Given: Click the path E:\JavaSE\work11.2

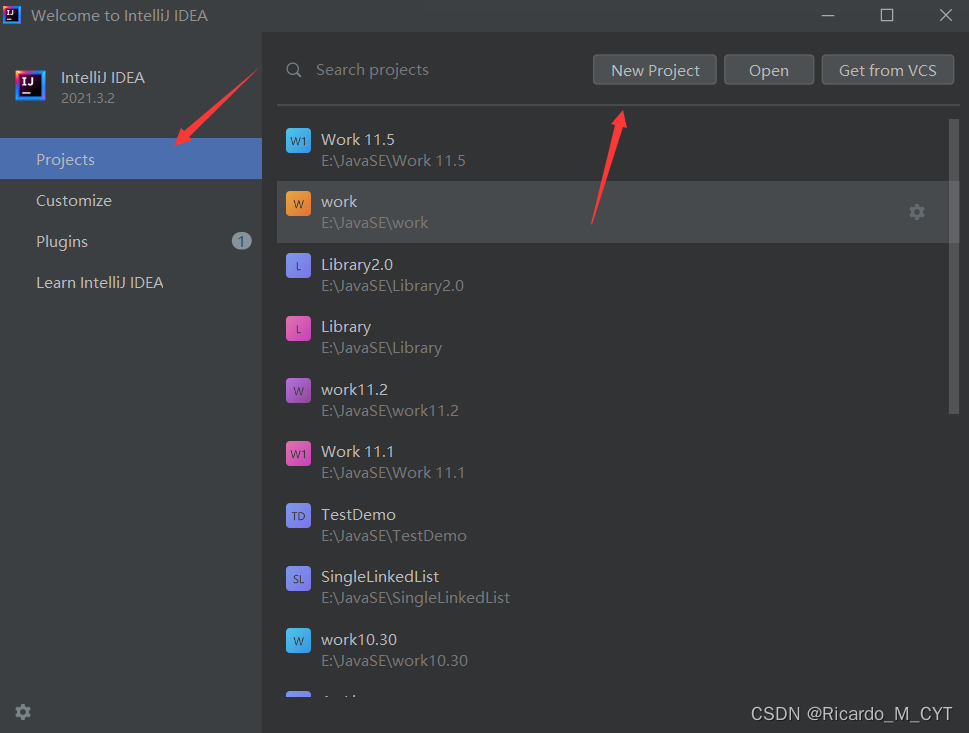Looking at the screenshot, I should pyautogui.click(x=390, y=410).
